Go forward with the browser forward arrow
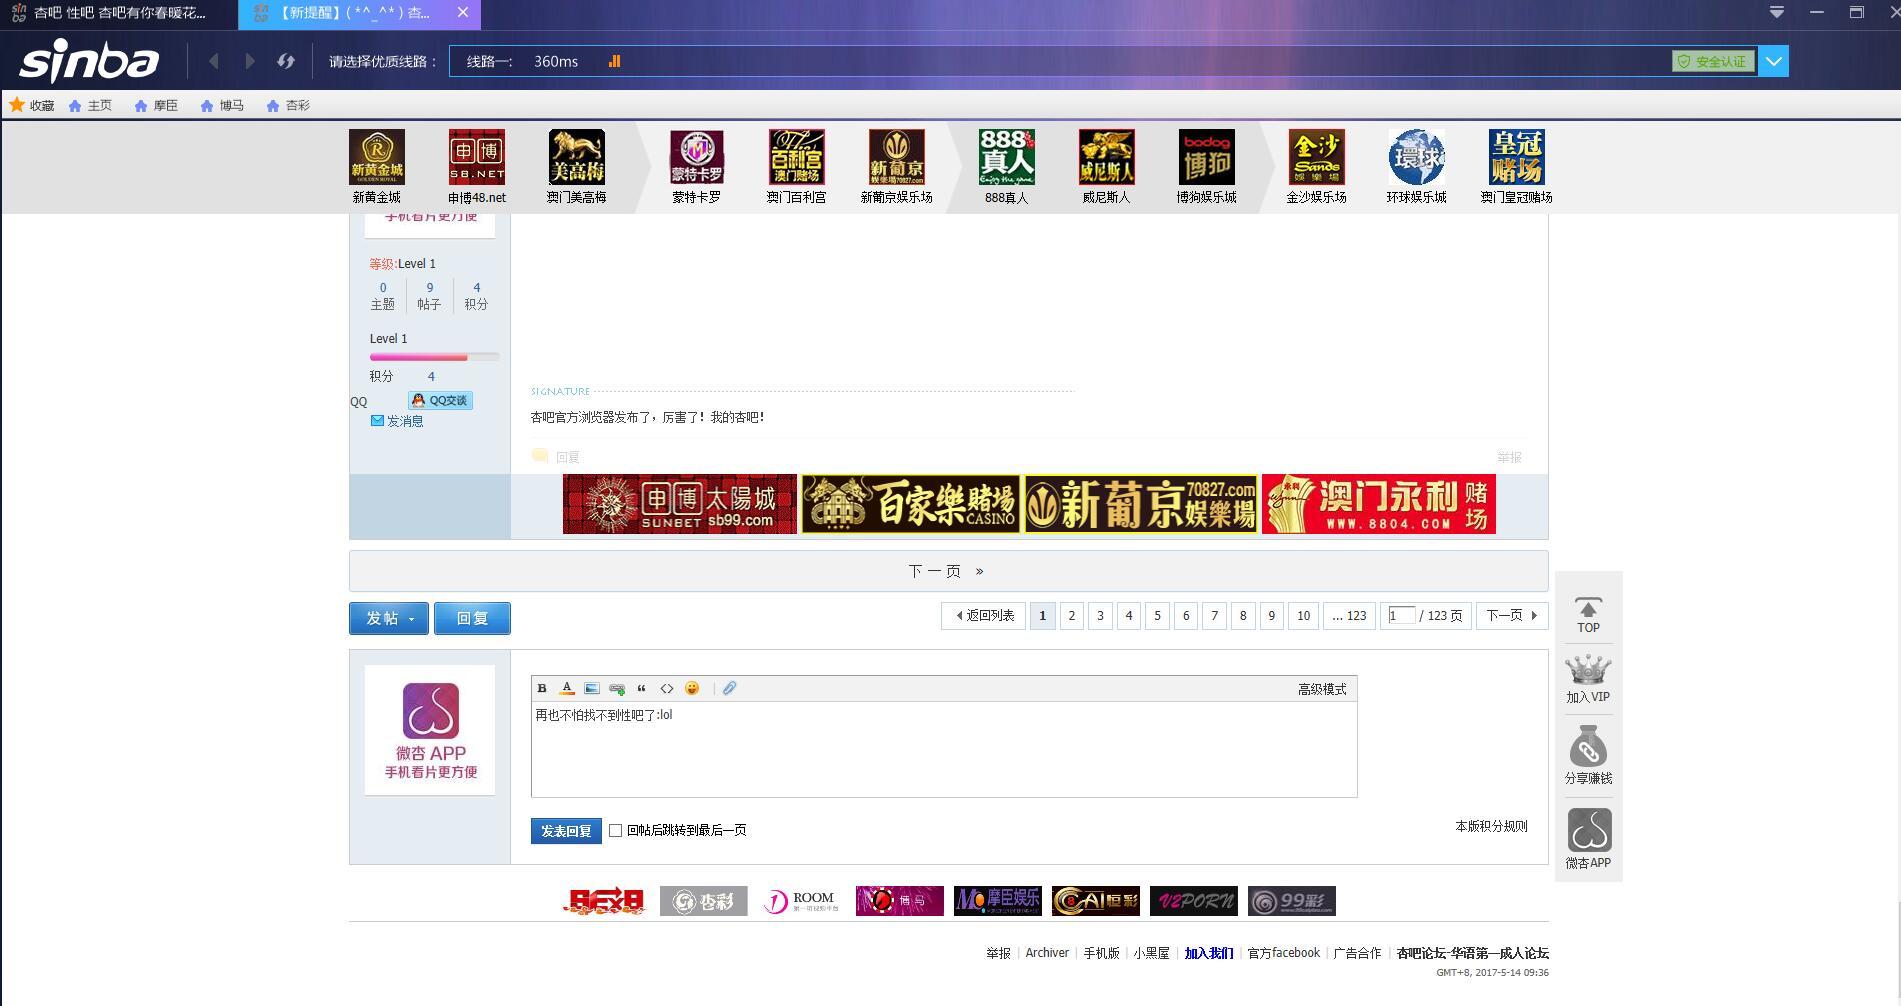 pyautogui.click(x=249, y=61)
